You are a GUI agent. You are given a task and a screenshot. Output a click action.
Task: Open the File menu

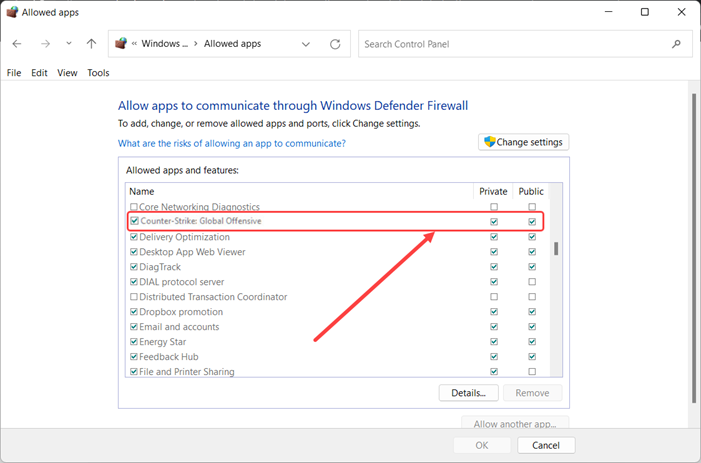[14, 73]
